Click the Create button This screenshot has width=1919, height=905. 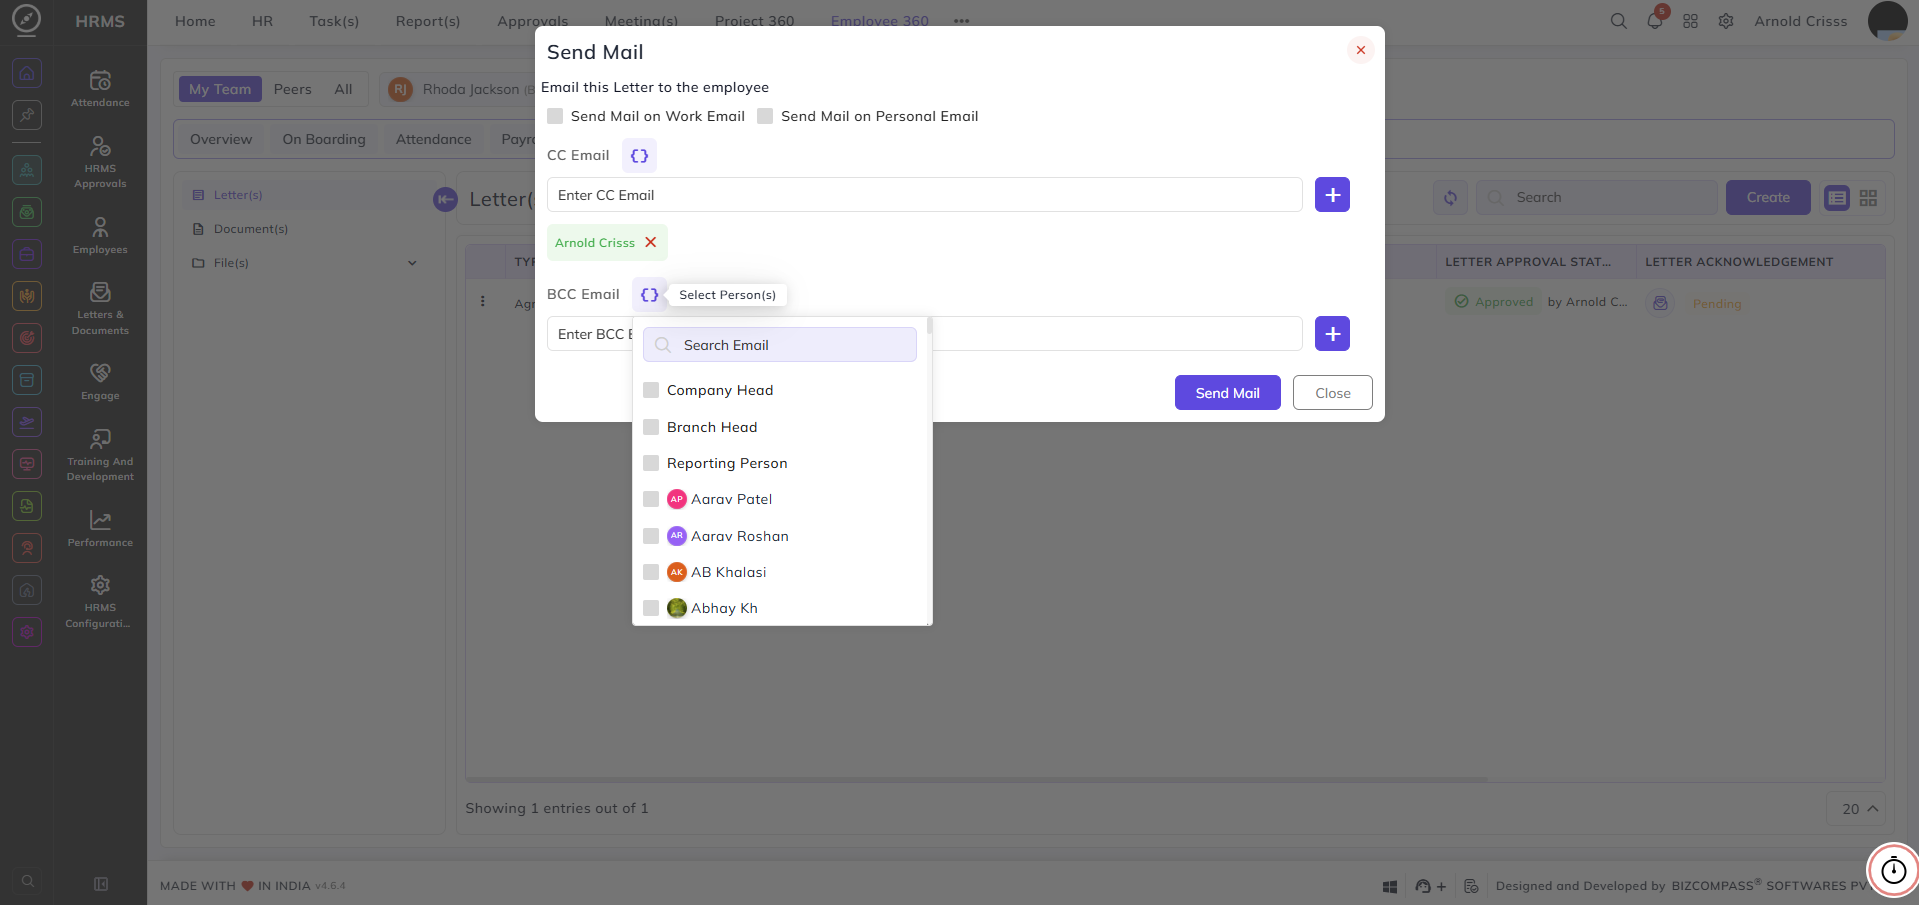pyautogui.click(x=1768, y=197)
